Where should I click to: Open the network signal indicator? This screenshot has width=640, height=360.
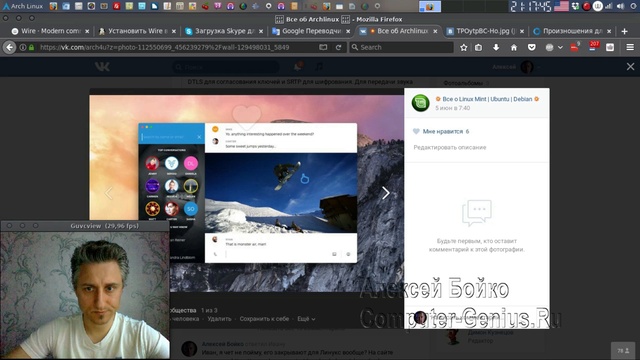tap(609, 6)
